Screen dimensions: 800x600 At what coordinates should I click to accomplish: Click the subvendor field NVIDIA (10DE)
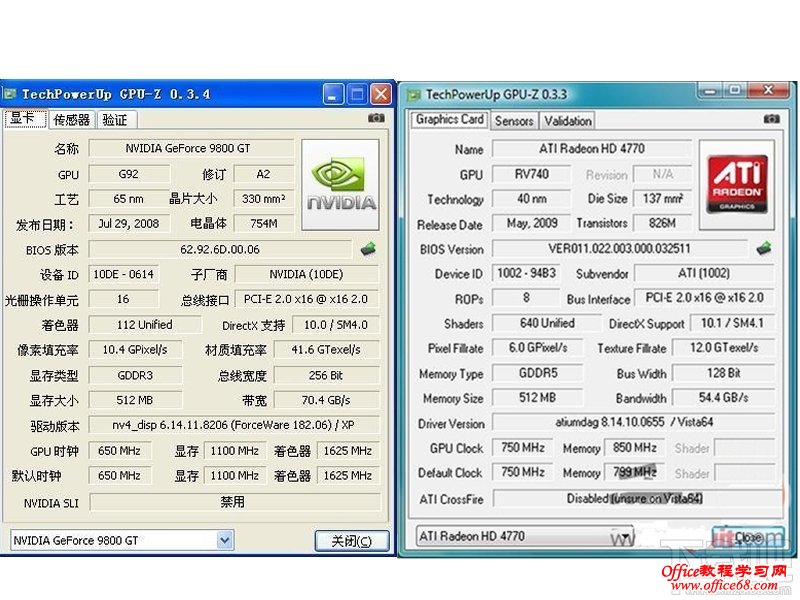[306, 274]
